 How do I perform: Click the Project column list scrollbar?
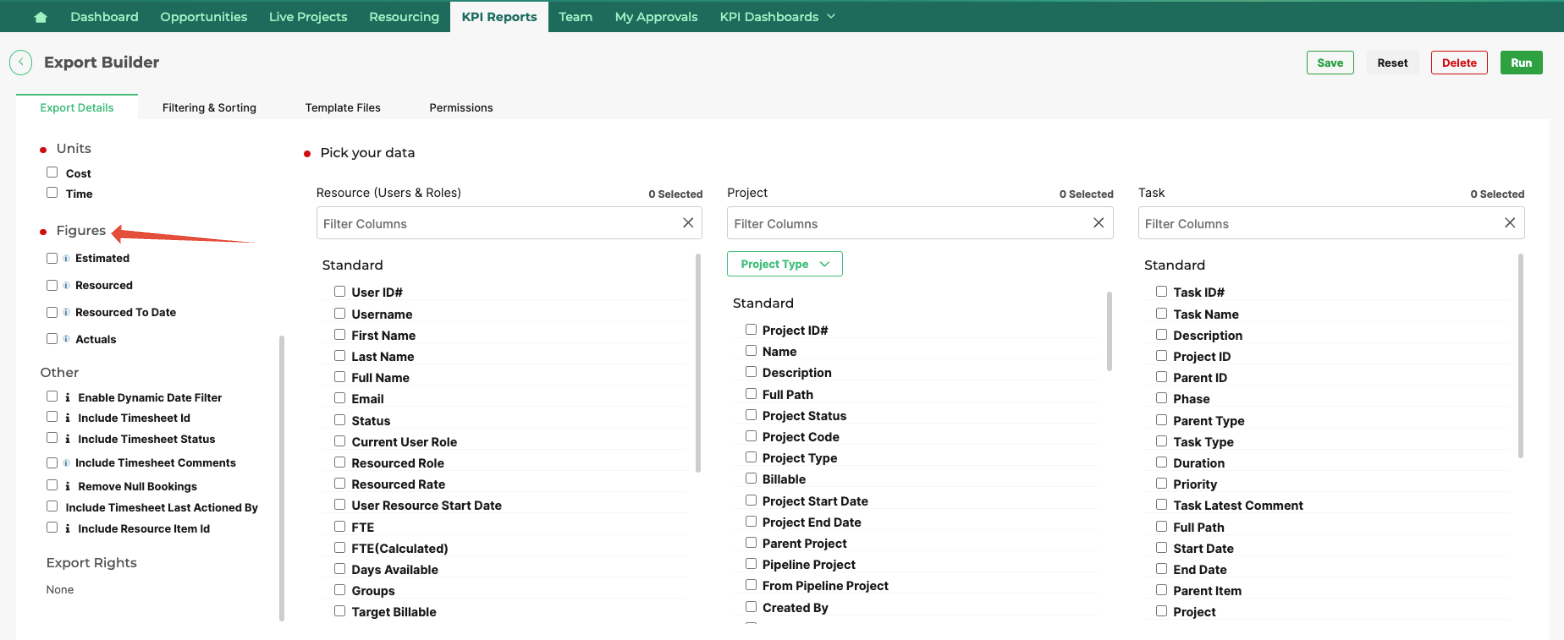click(x=1108, y=331)
